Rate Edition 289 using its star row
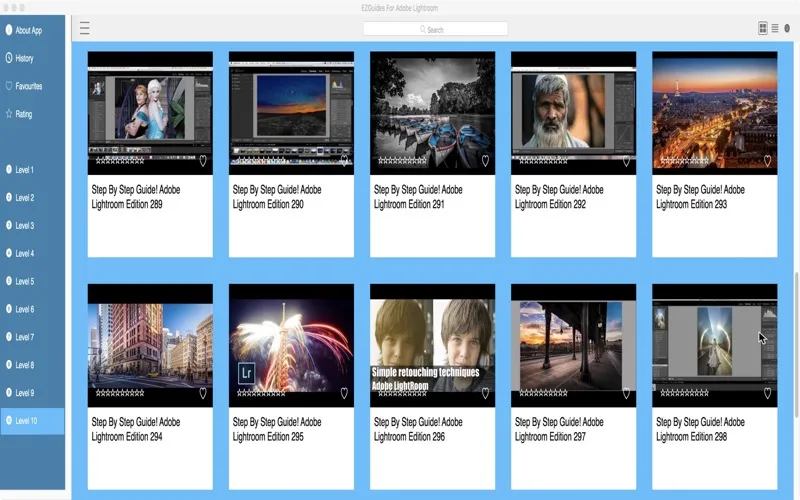This screenshot has width=800, height=500. pos(120,161)
